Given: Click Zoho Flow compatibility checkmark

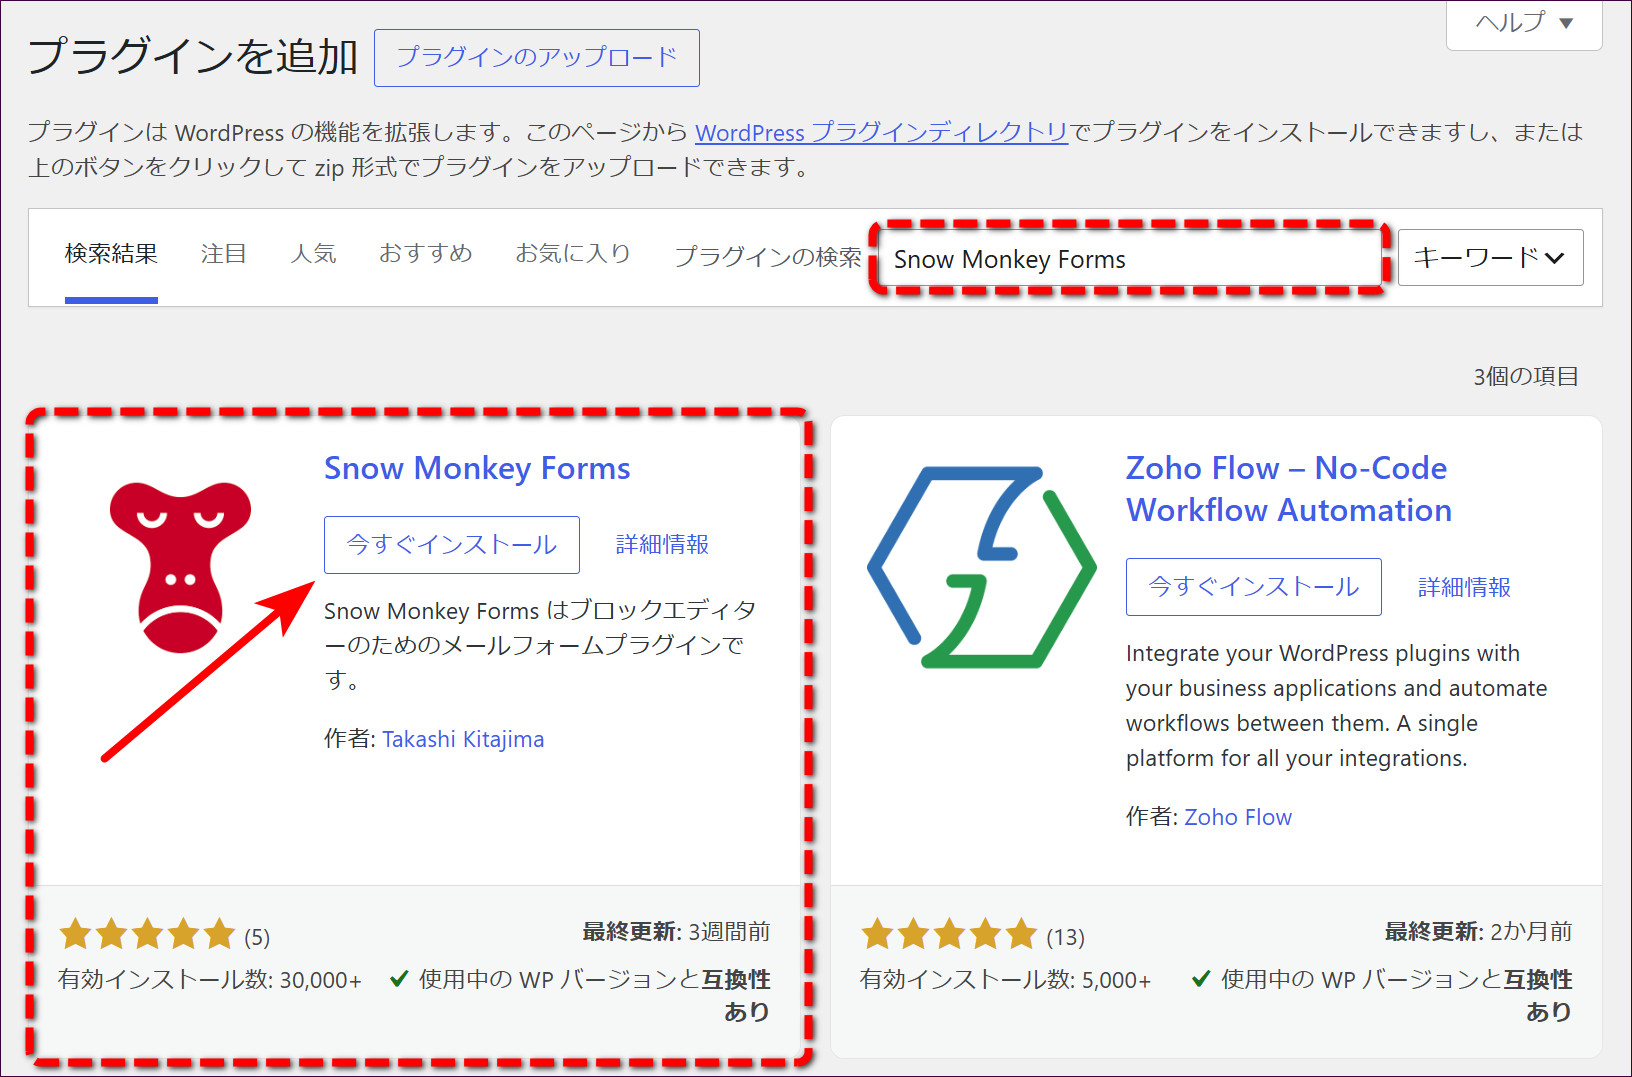Looking at the screenshot, I should pos(1201,979).
